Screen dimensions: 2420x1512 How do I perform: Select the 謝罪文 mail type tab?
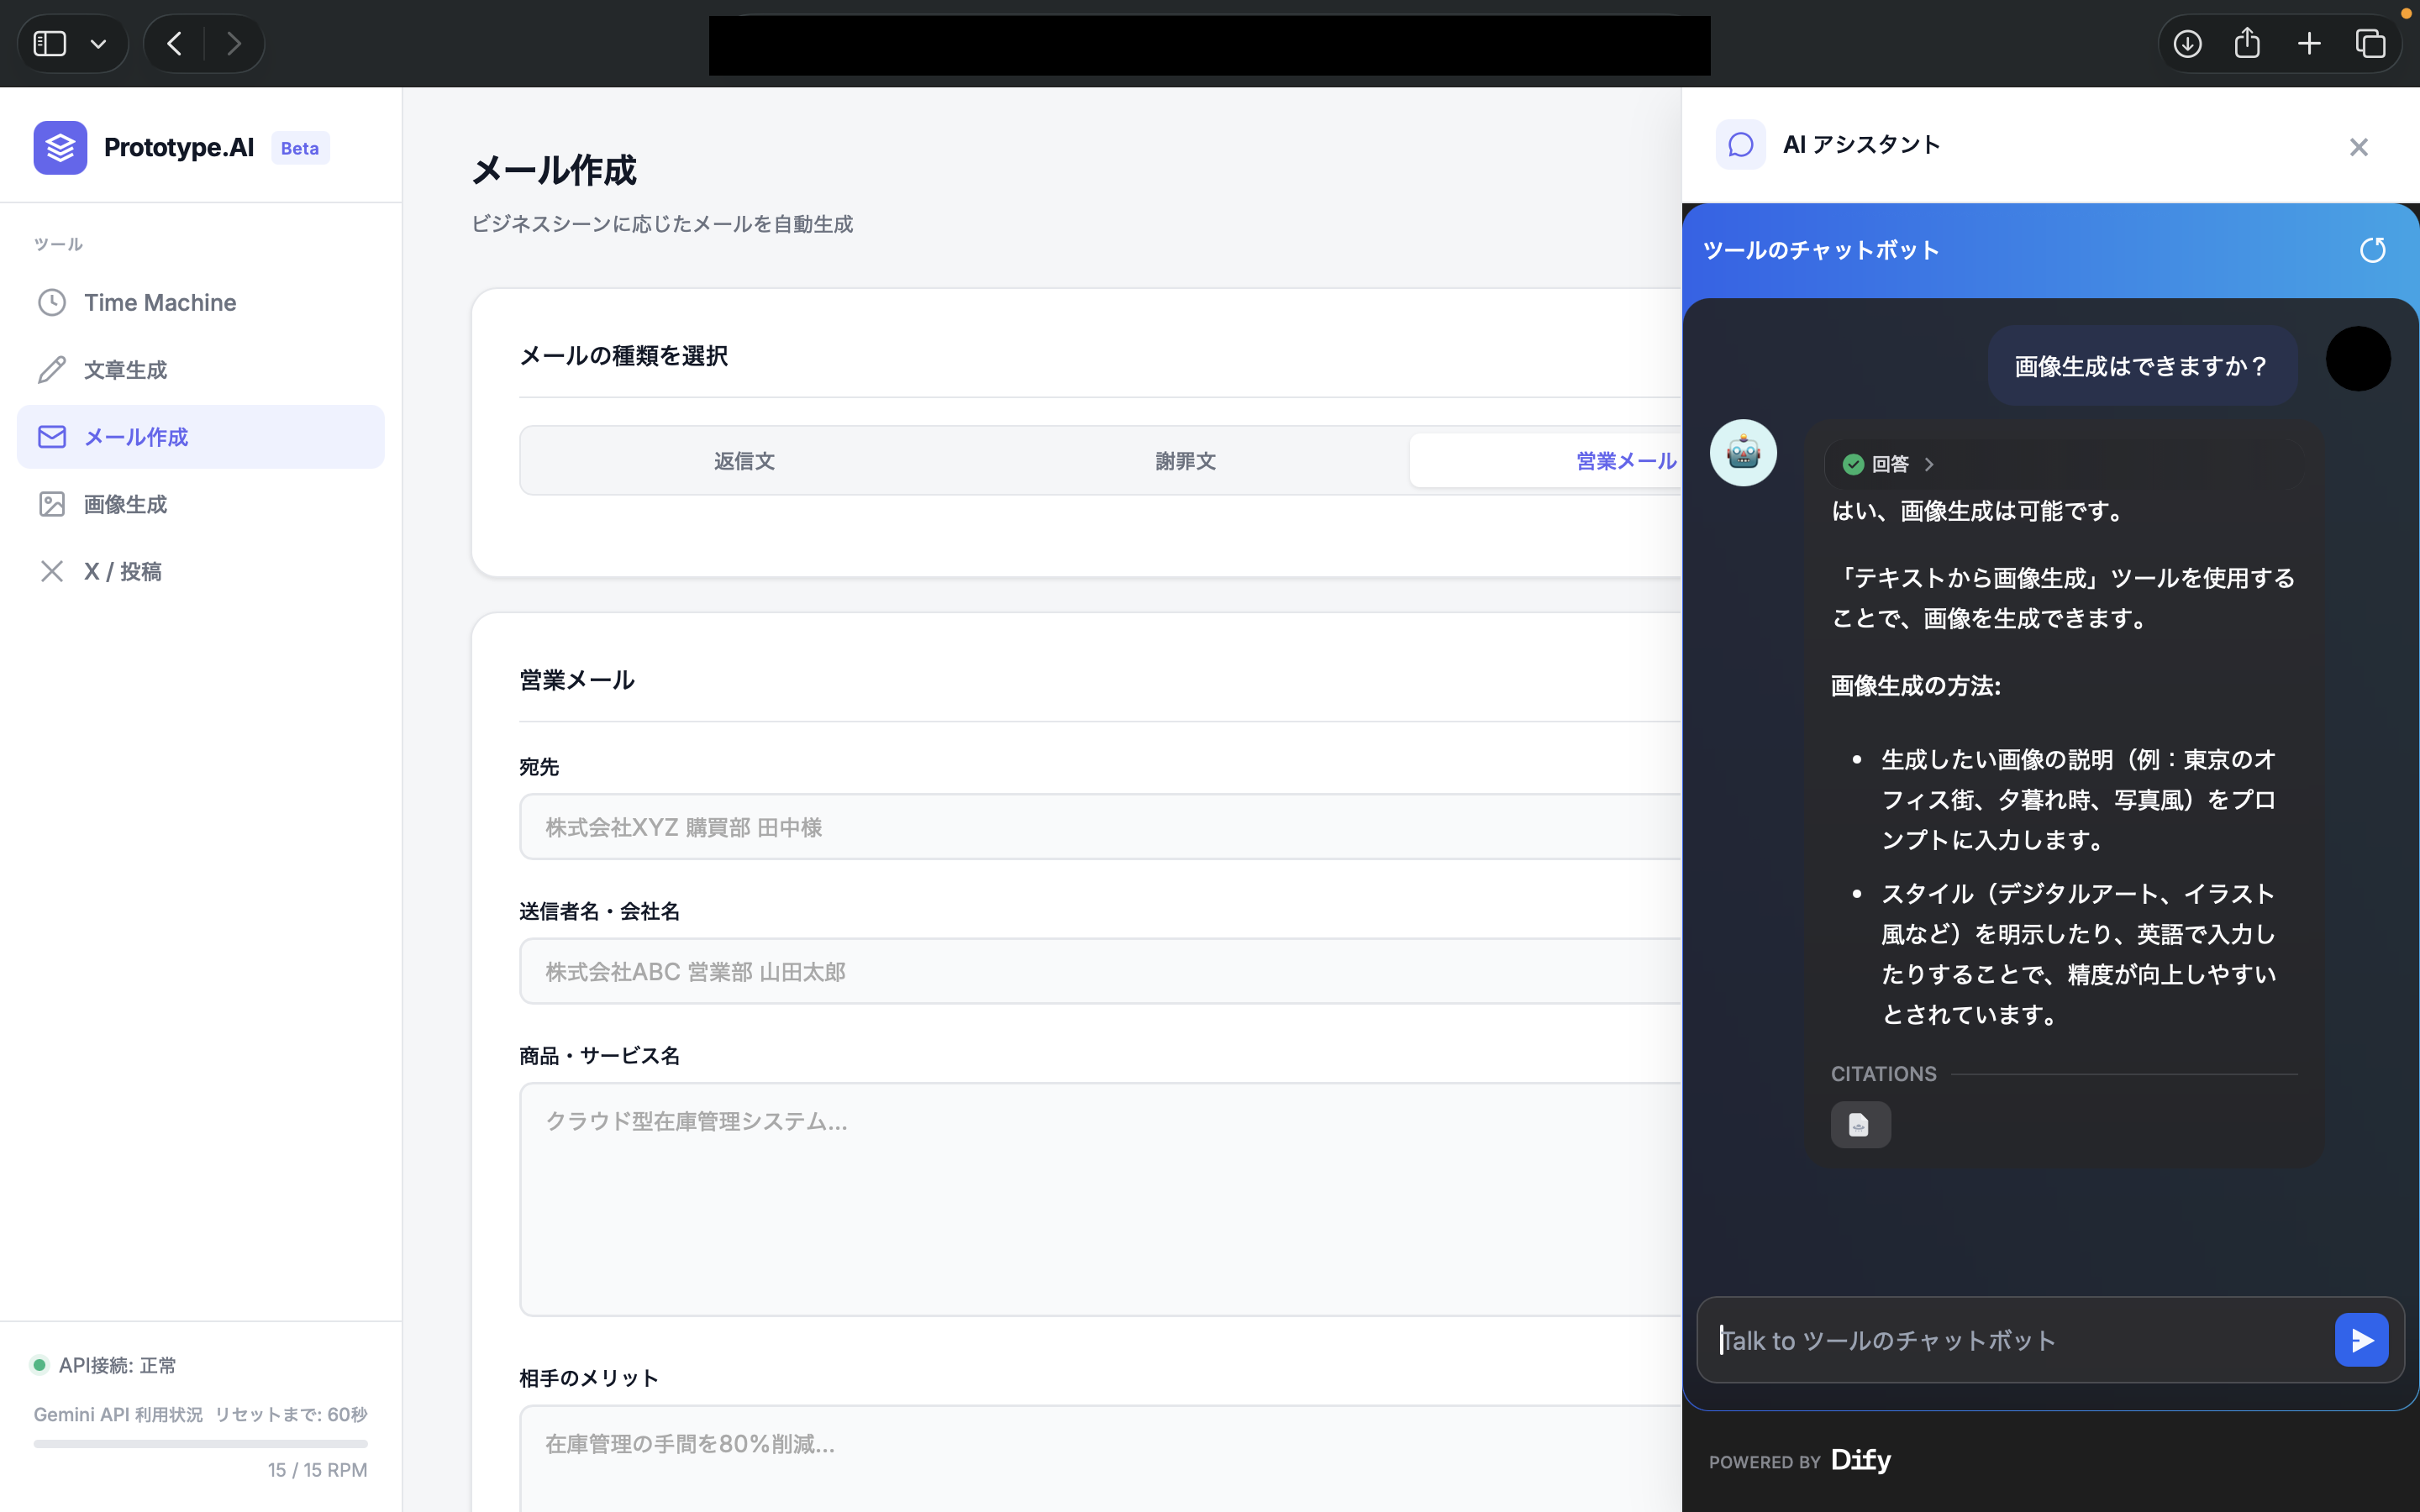pos(1186,461)
